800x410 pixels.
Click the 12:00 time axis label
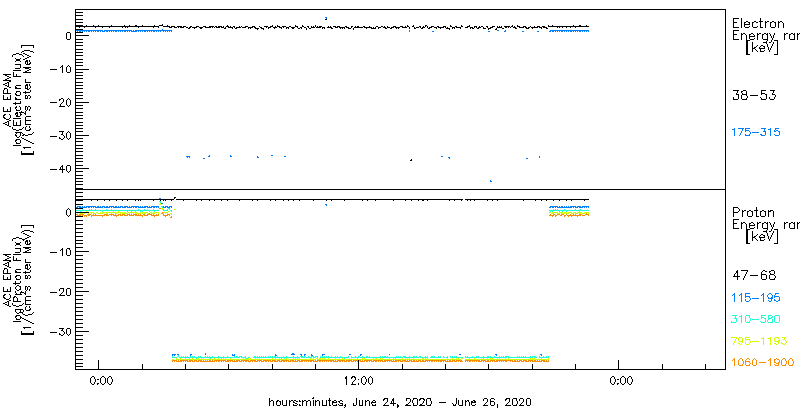(x=361, y=379)
